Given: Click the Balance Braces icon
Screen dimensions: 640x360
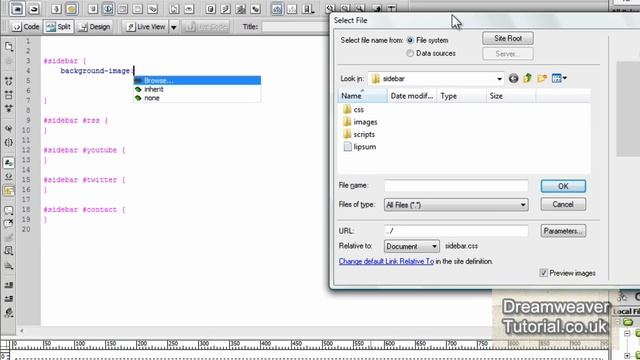Looking at the screenshot, I should point(9,142).
